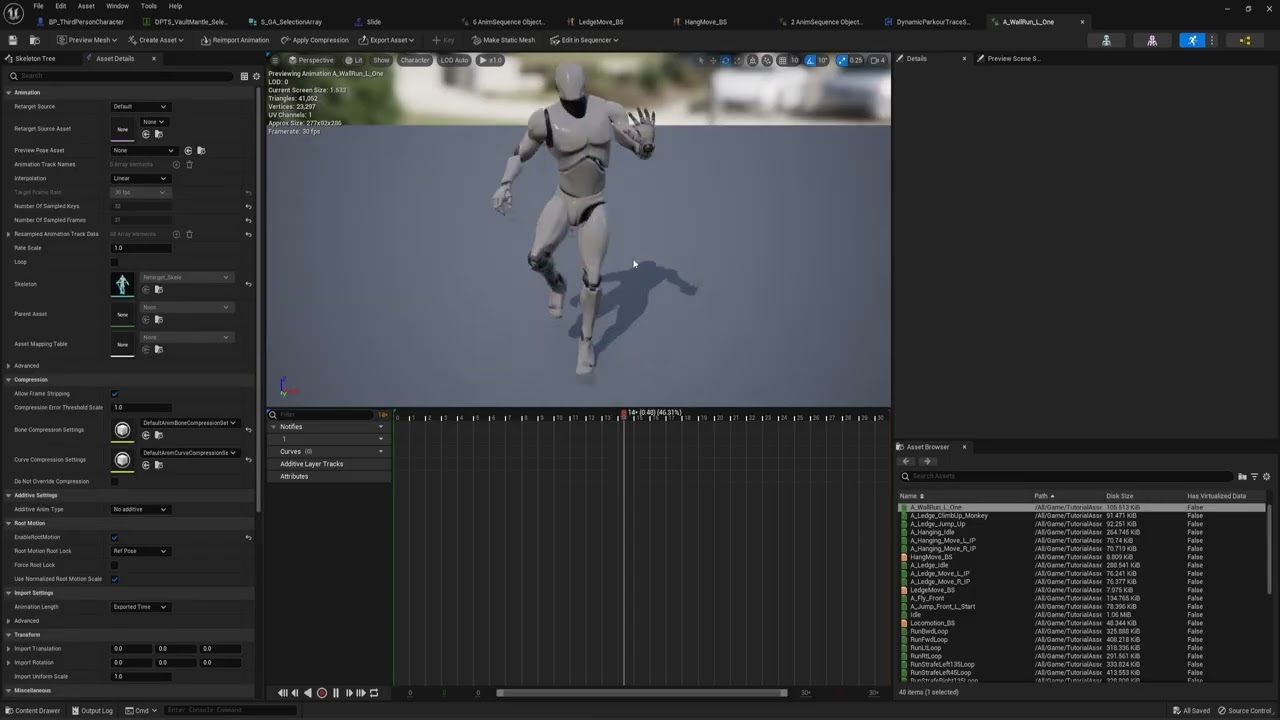Open the Export Asset toolbar dropdown
The height and width of the screenshot is (720, 1280).
tap(387, 40)
